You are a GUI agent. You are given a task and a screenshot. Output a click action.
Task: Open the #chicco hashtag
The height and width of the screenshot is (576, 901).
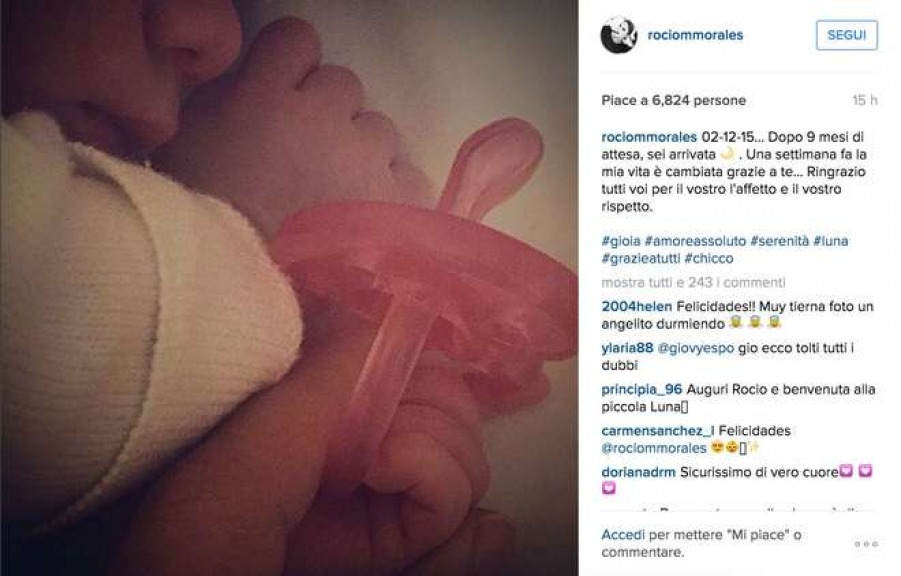709,258
